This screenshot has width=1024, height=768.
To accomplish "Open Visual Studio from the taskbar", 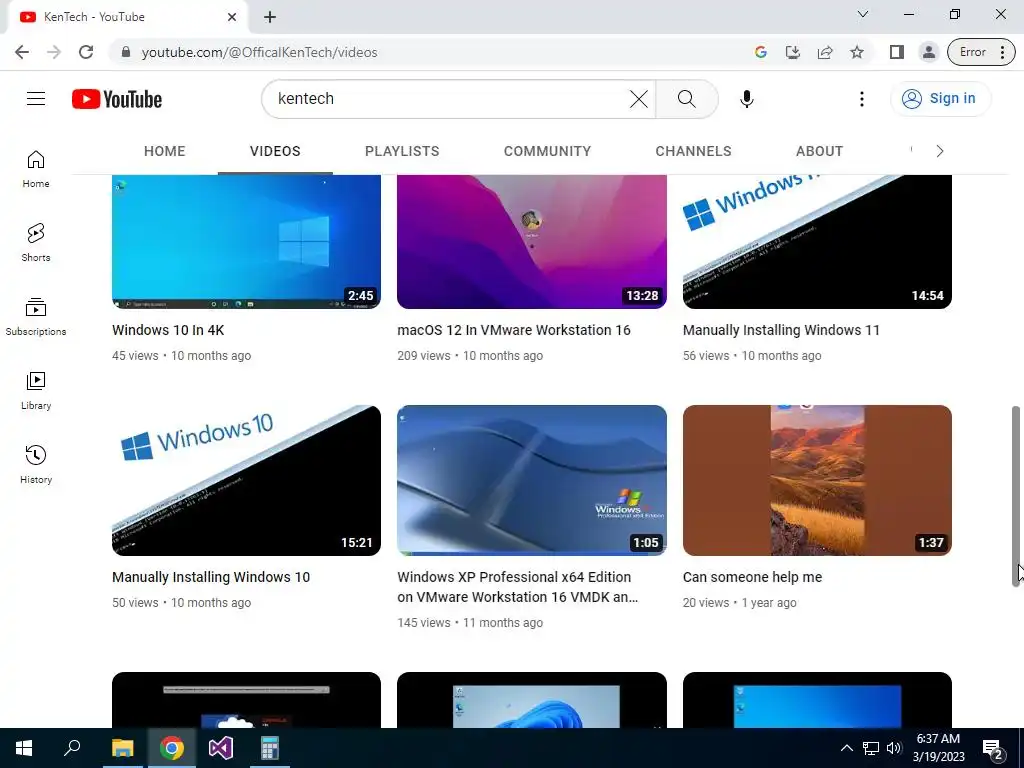I will pos(220,748).
